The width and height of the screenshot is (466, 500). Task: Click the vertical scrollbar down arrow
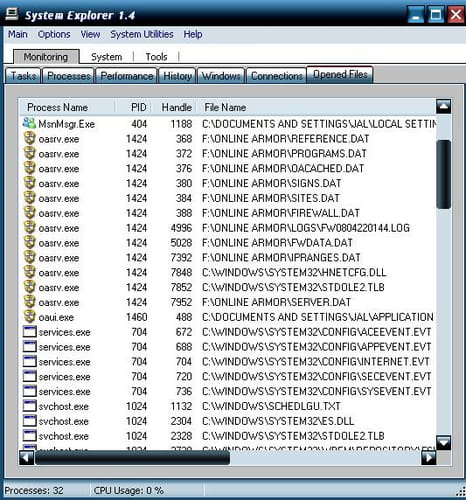443,443
